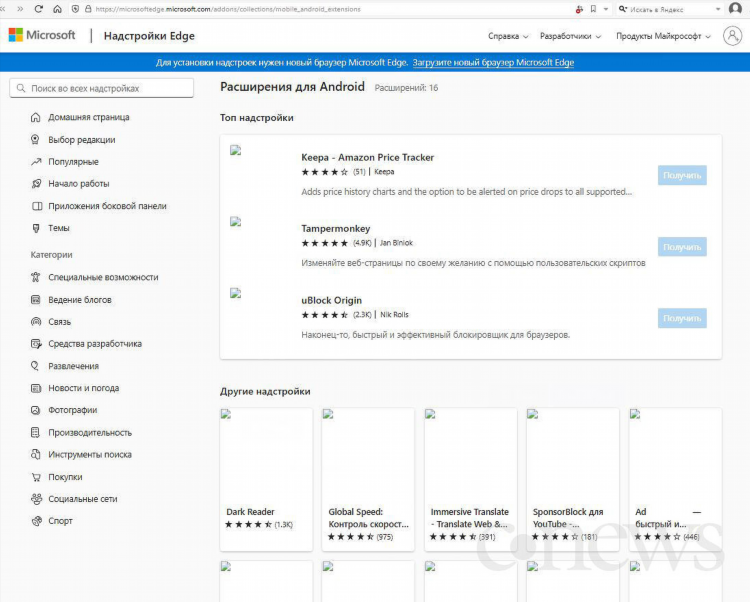The image size is (750, 602).
Task: Click the Инструменты поиска icon
Action: tap(36, 455)
